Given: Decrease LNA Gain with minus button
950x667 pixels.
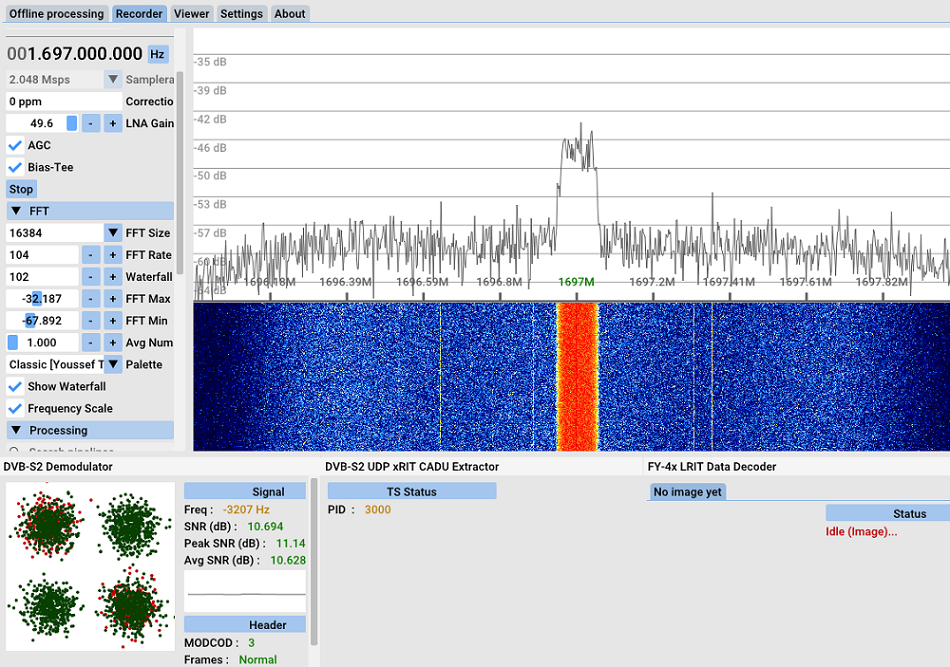Looking at the screenshot, I should [90, 123].
